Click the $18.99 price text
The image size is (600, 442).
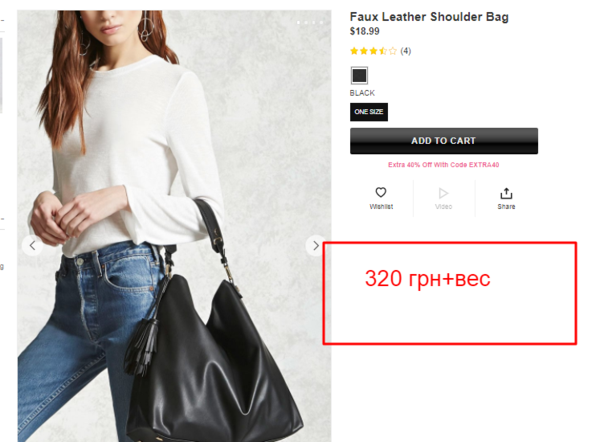pos(365,31)
